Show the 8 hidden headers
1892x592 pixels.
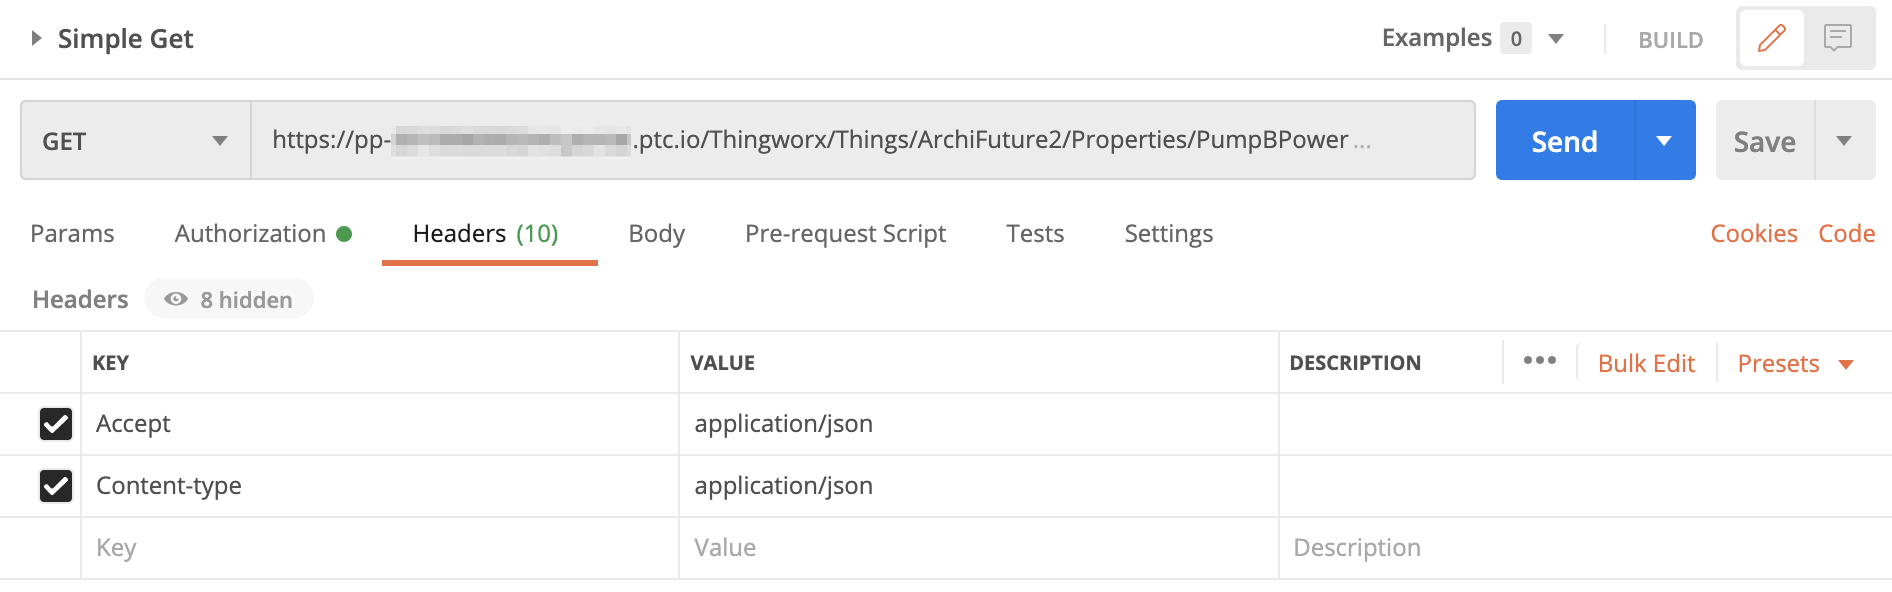[229, 300]
